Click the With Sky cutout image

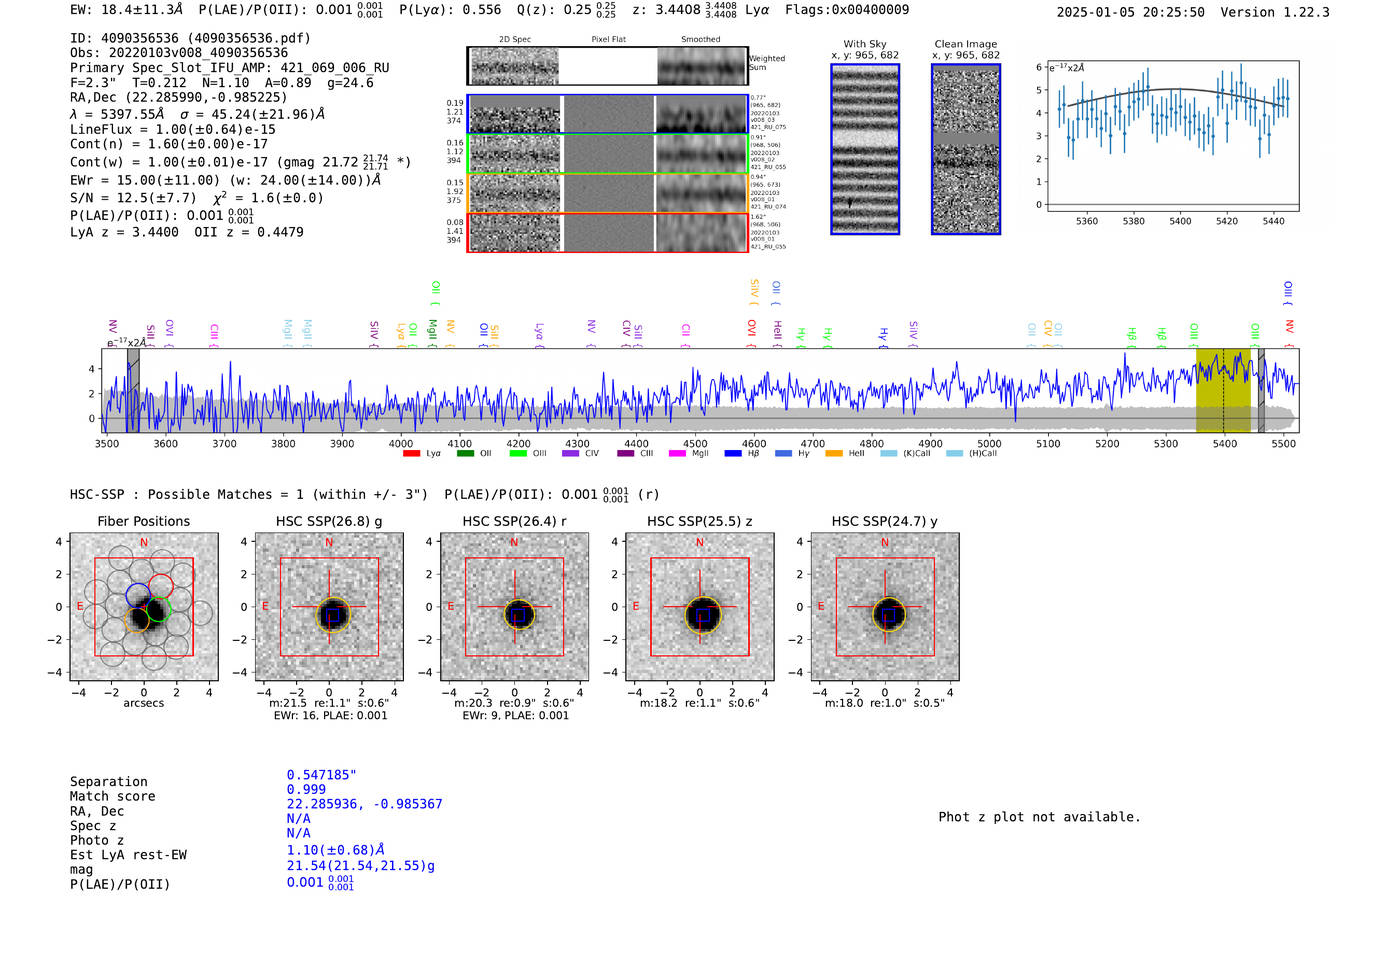pyautogui.click(x=865, y=149)
